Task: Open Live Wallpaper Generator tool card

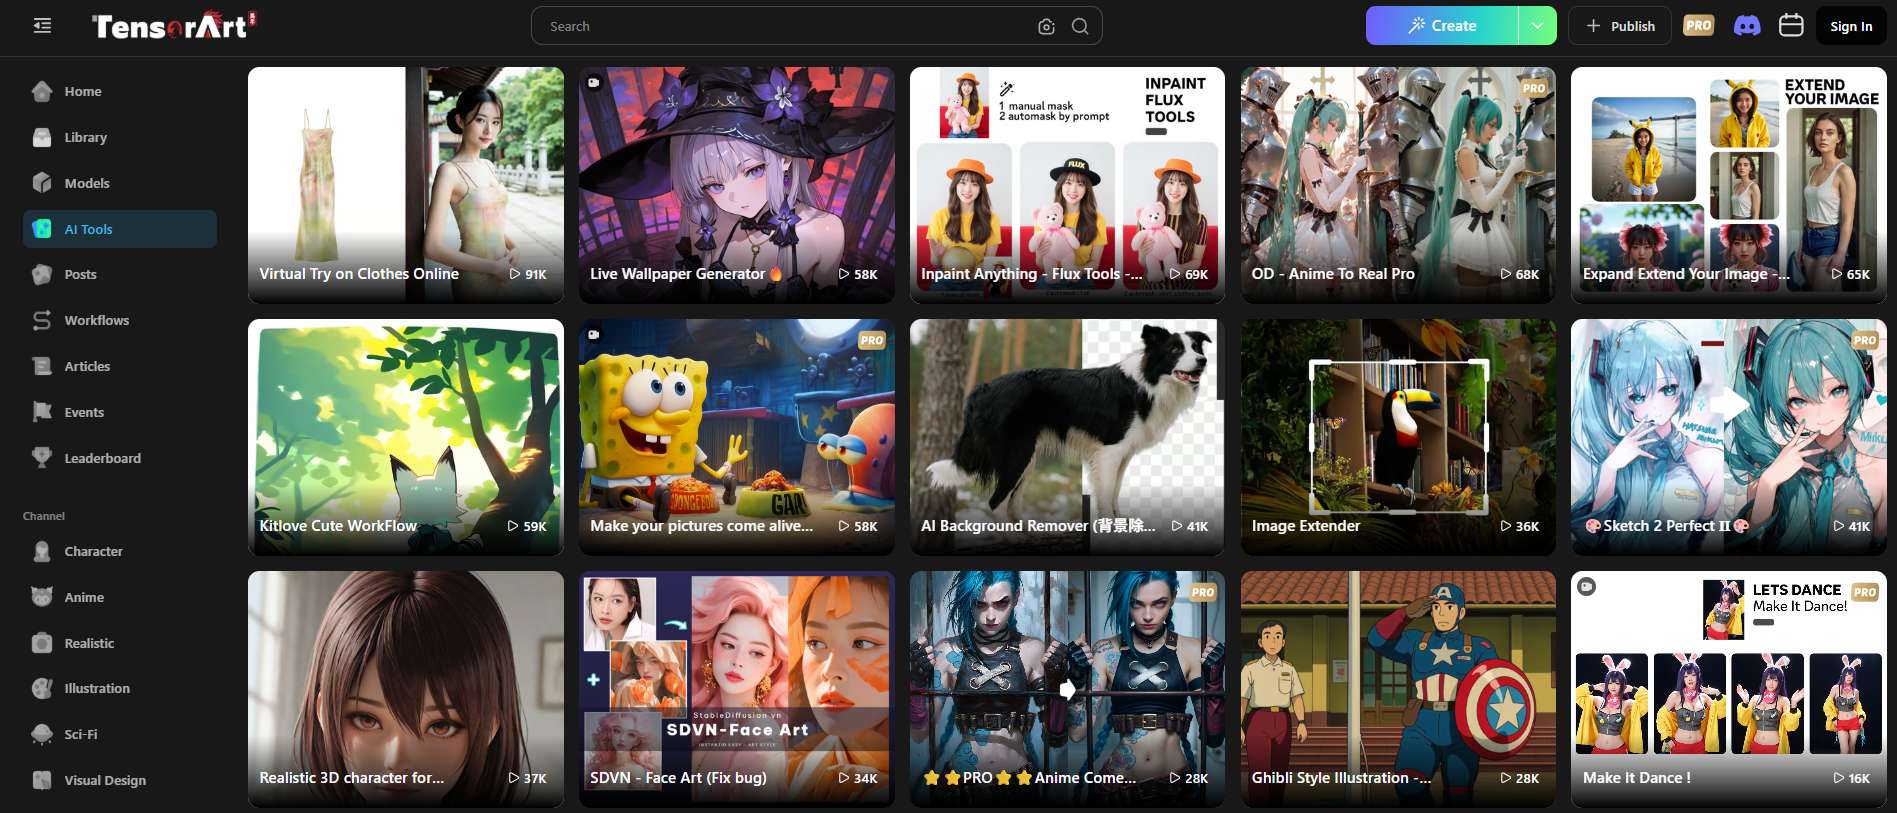Action: 737,185
